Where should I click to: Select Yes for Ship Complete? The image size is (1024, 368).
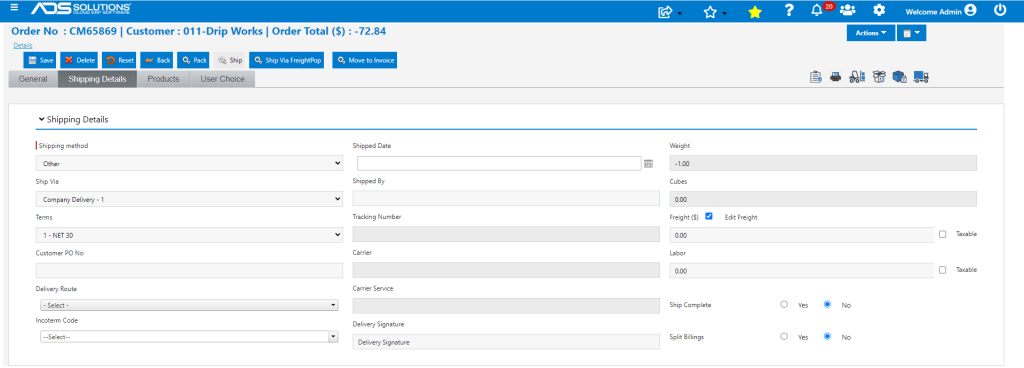784,304
